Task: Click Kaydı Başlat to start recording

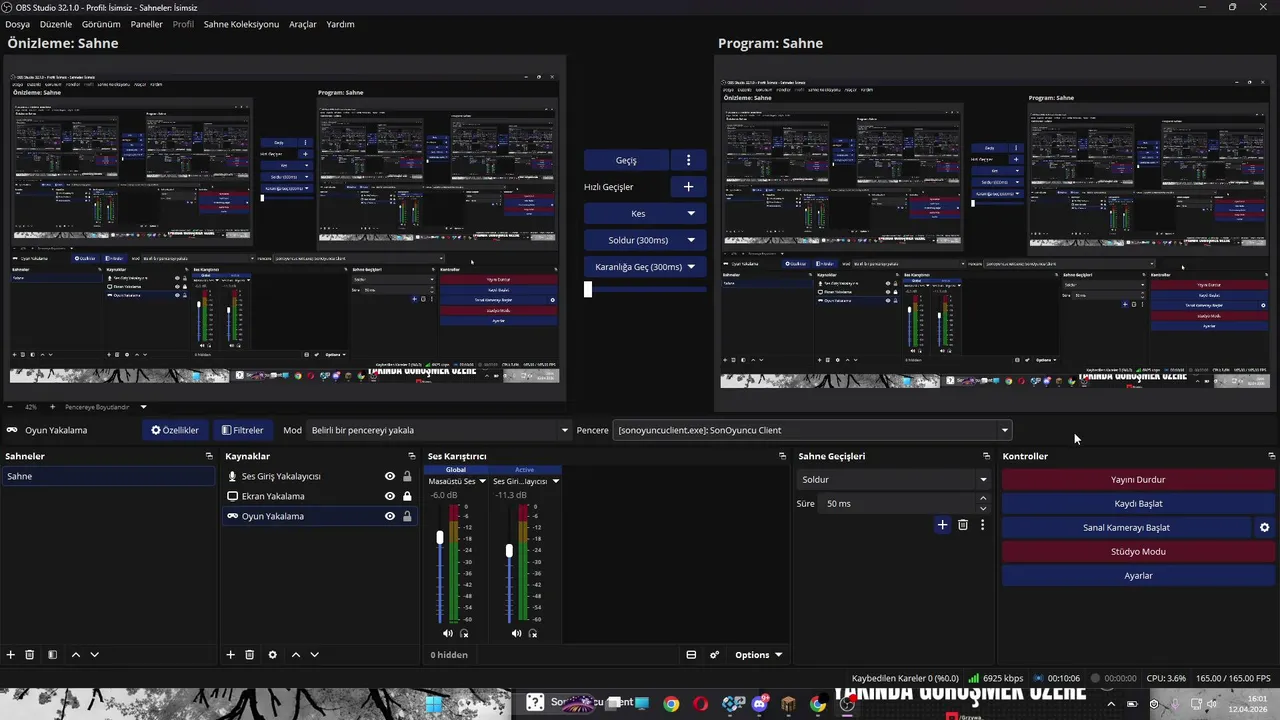Action: click(1138, 504)
